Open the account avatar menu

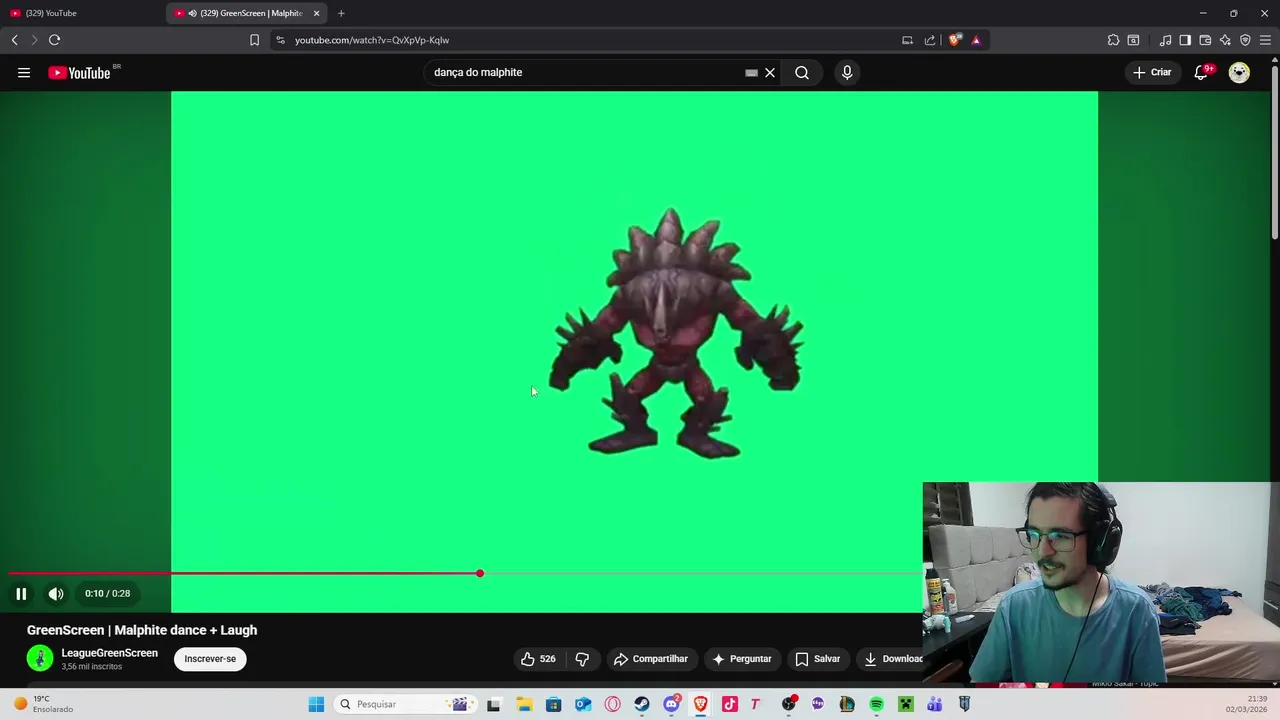pos(1239,72)
